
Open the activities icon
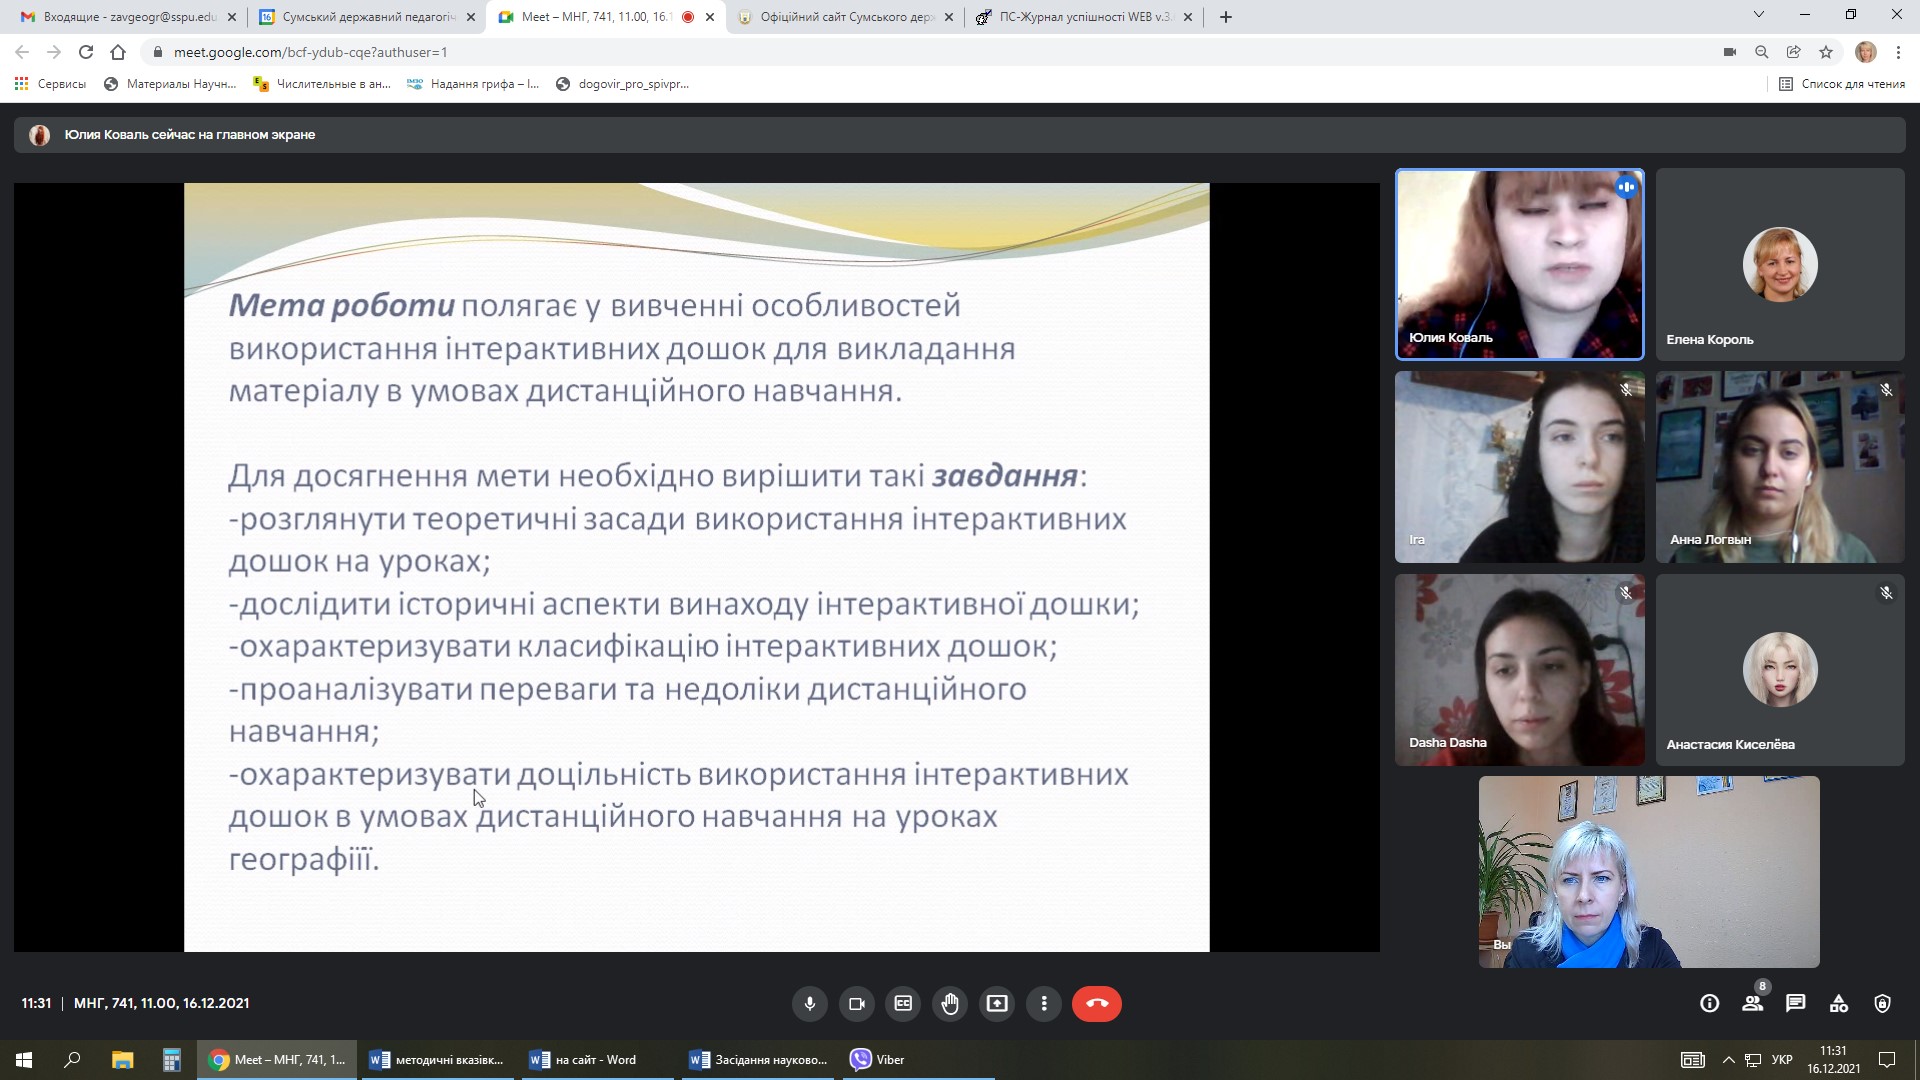pos(1839,1003)
